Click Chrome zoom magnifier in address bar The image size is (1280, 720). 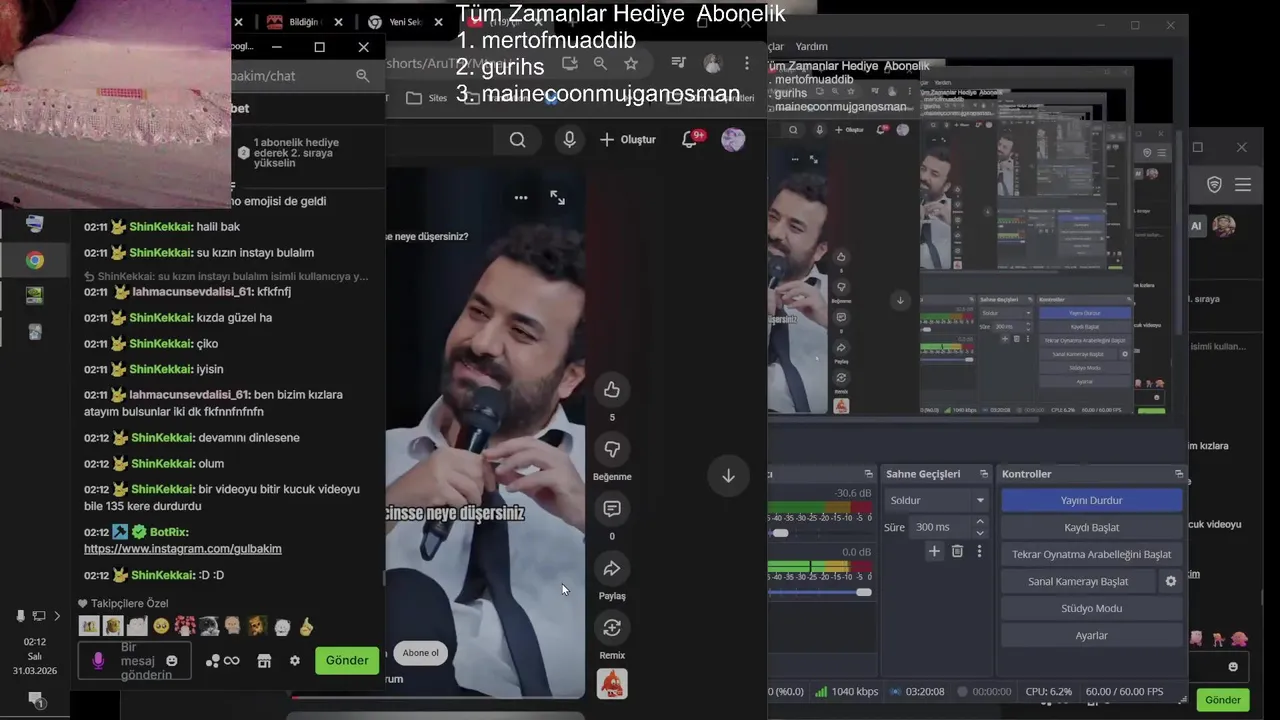600,63
